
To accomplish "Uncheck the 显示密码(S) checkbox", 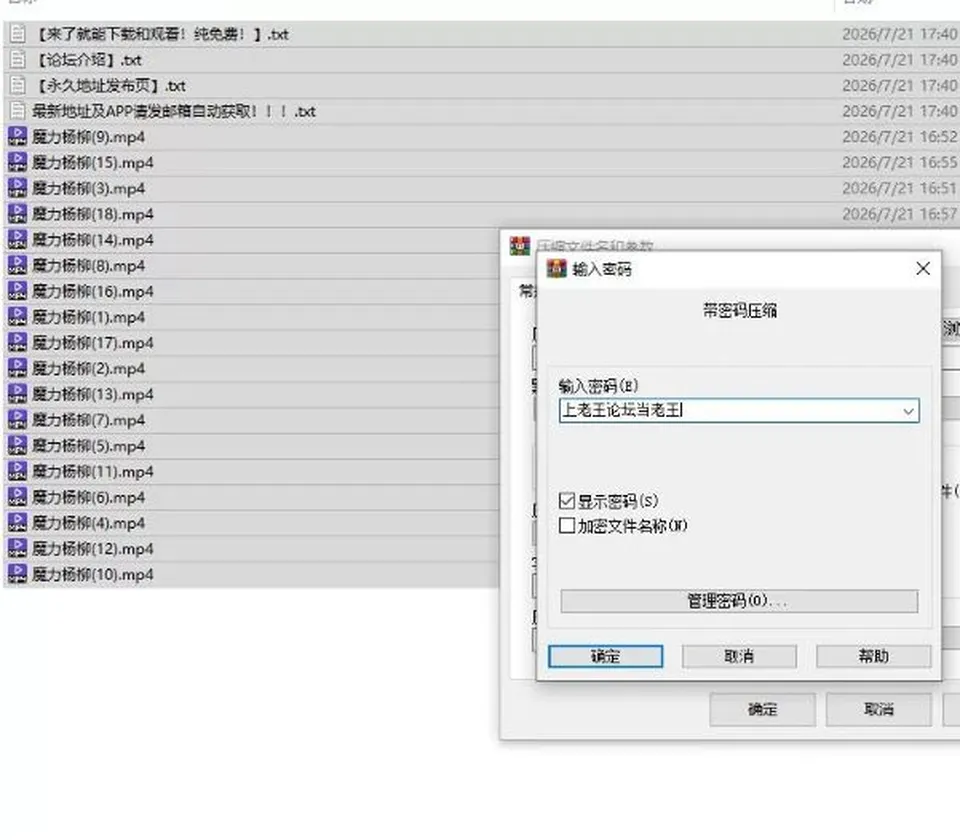I will click(567, 501).
